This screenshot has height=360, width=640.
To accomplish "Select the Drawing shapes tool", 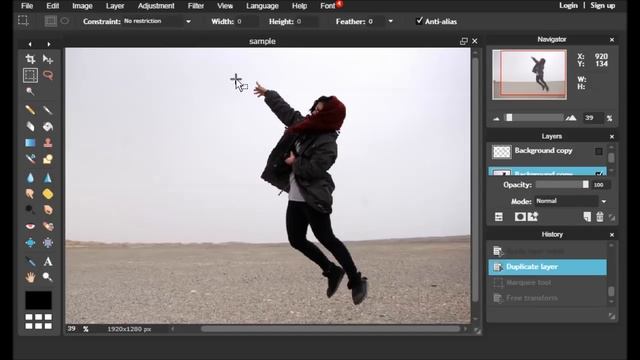I will click(48, 159).
